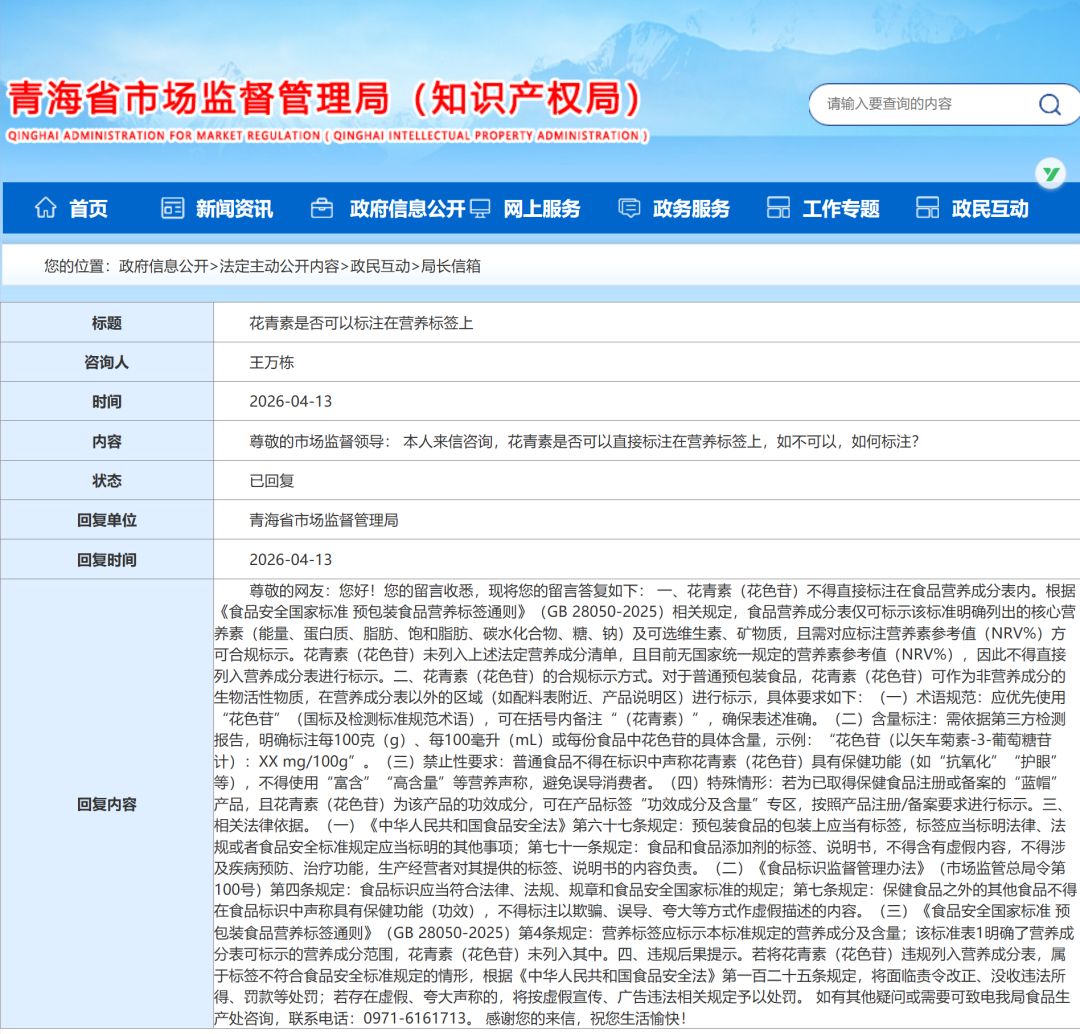Click the layout icon beside 工作专题
Viewport: 1080px width, 1034px height.
(778, 207)
